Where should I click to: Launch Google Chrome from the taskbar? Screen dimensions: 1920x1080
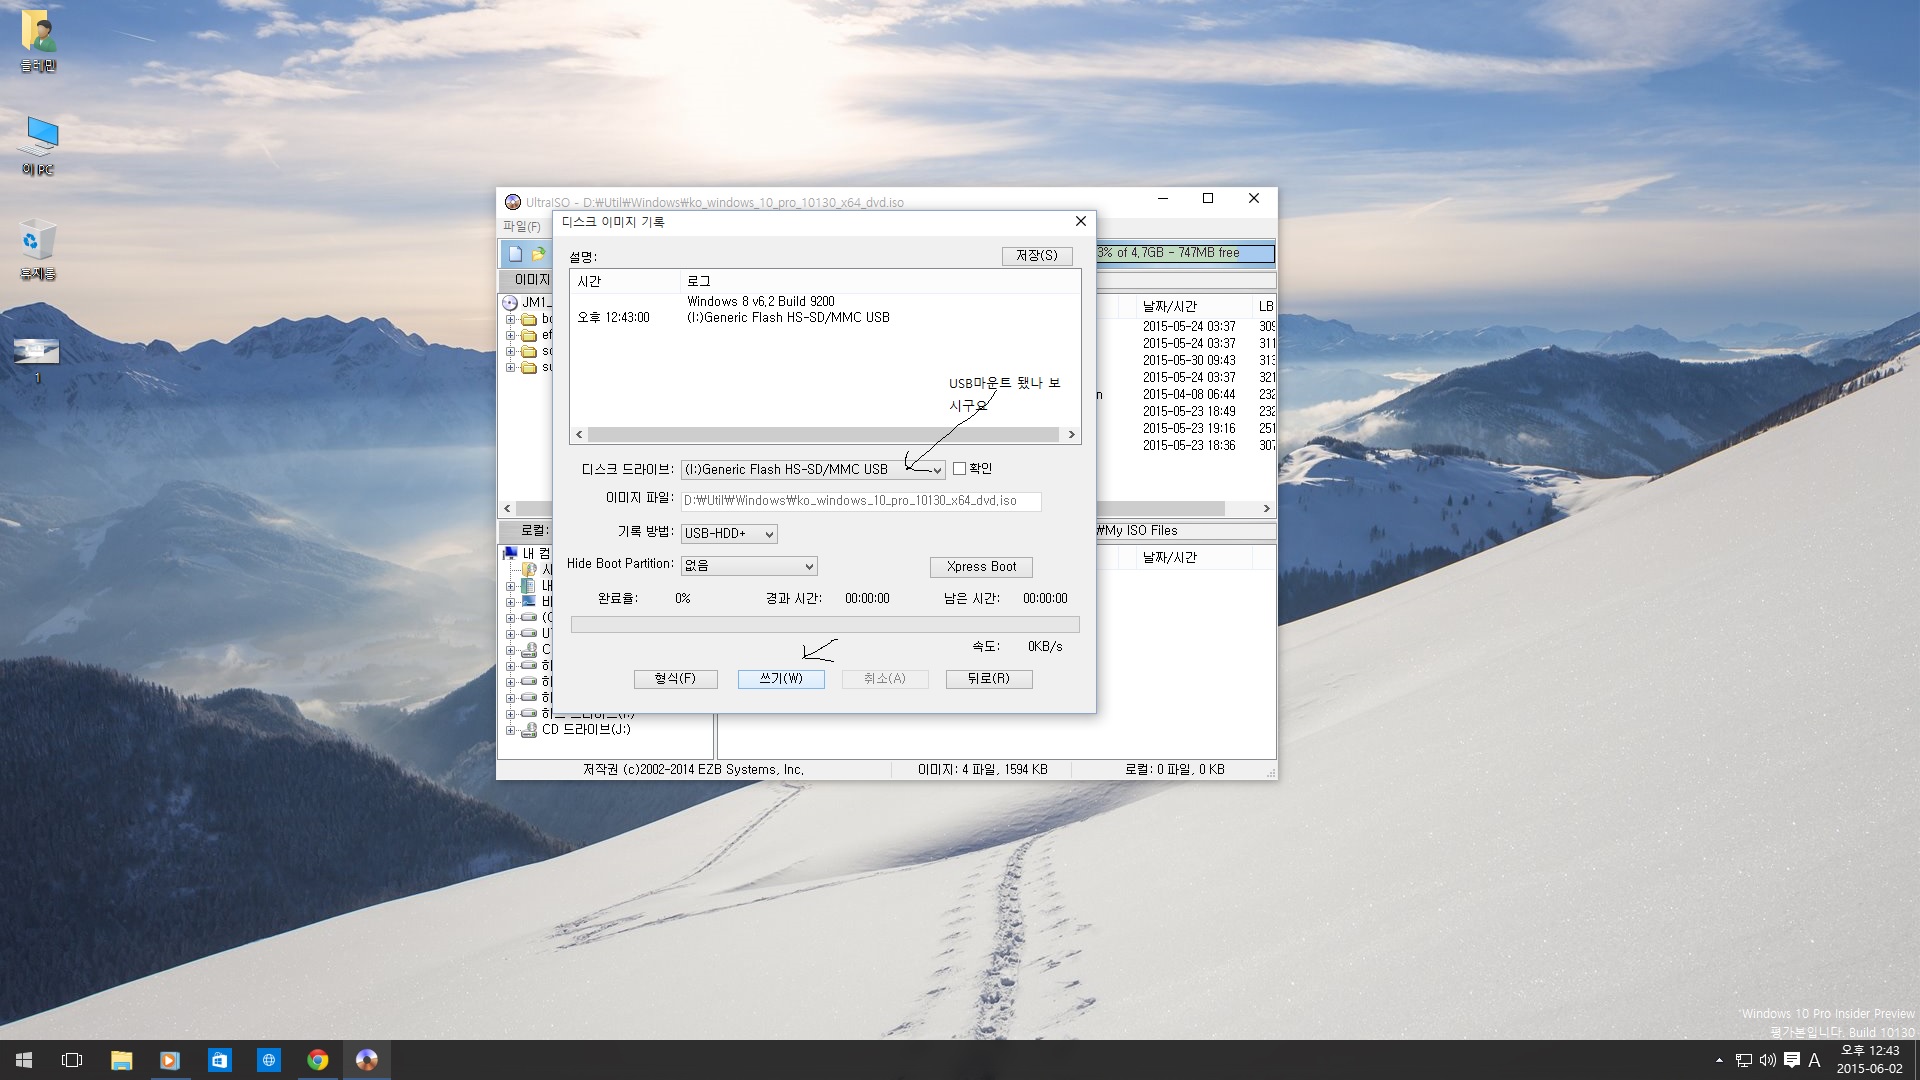(317, 1060)
